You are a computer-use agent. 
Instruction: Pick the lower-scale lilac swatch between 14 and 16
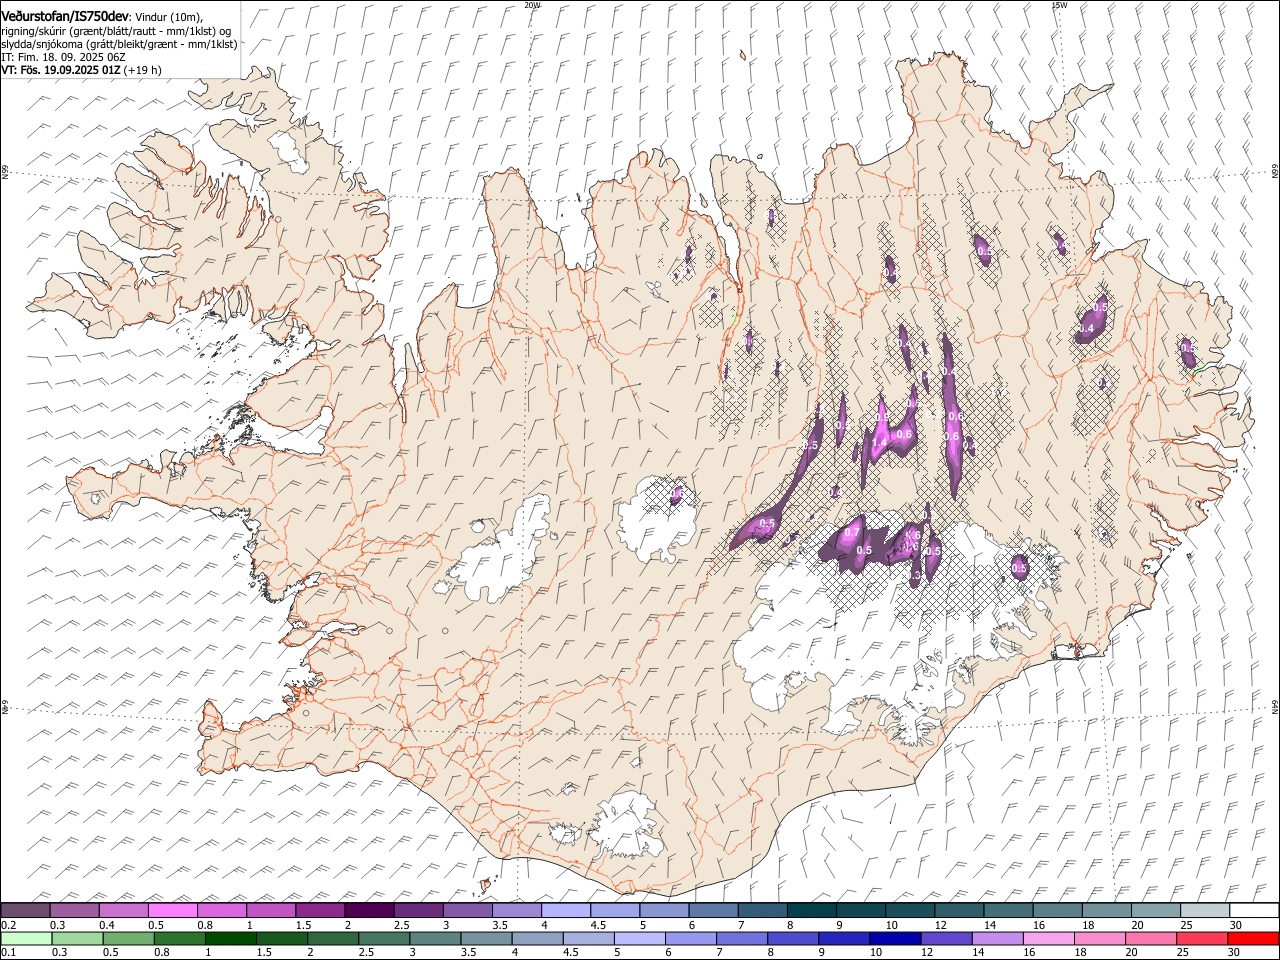click(998, 938)
